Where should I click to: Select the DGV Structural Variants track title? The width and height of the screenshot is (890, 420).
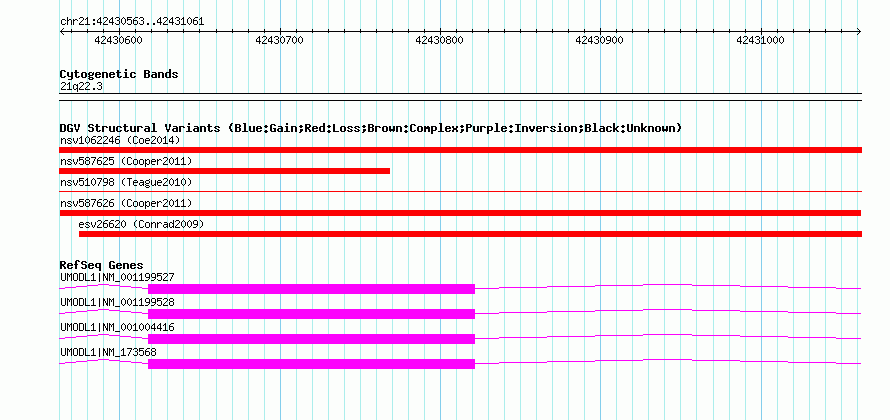[x=371, y=128]
